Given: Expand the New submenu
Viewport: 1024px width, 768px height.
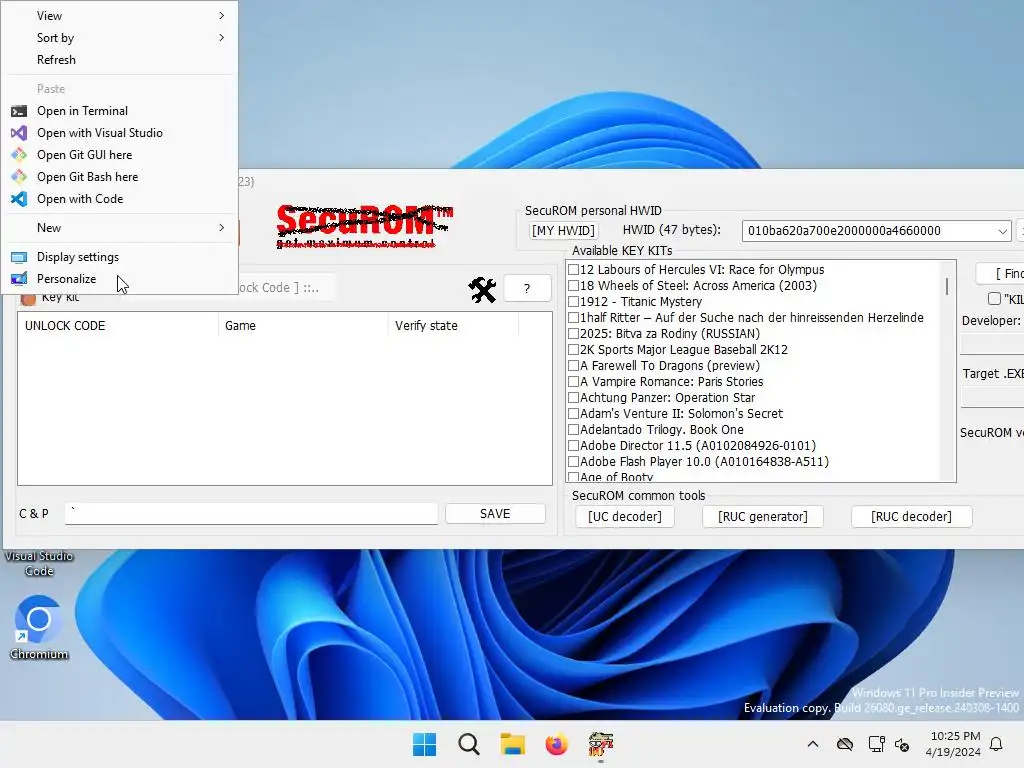Looking at the screenshot, I should click(x=221, y=228).
